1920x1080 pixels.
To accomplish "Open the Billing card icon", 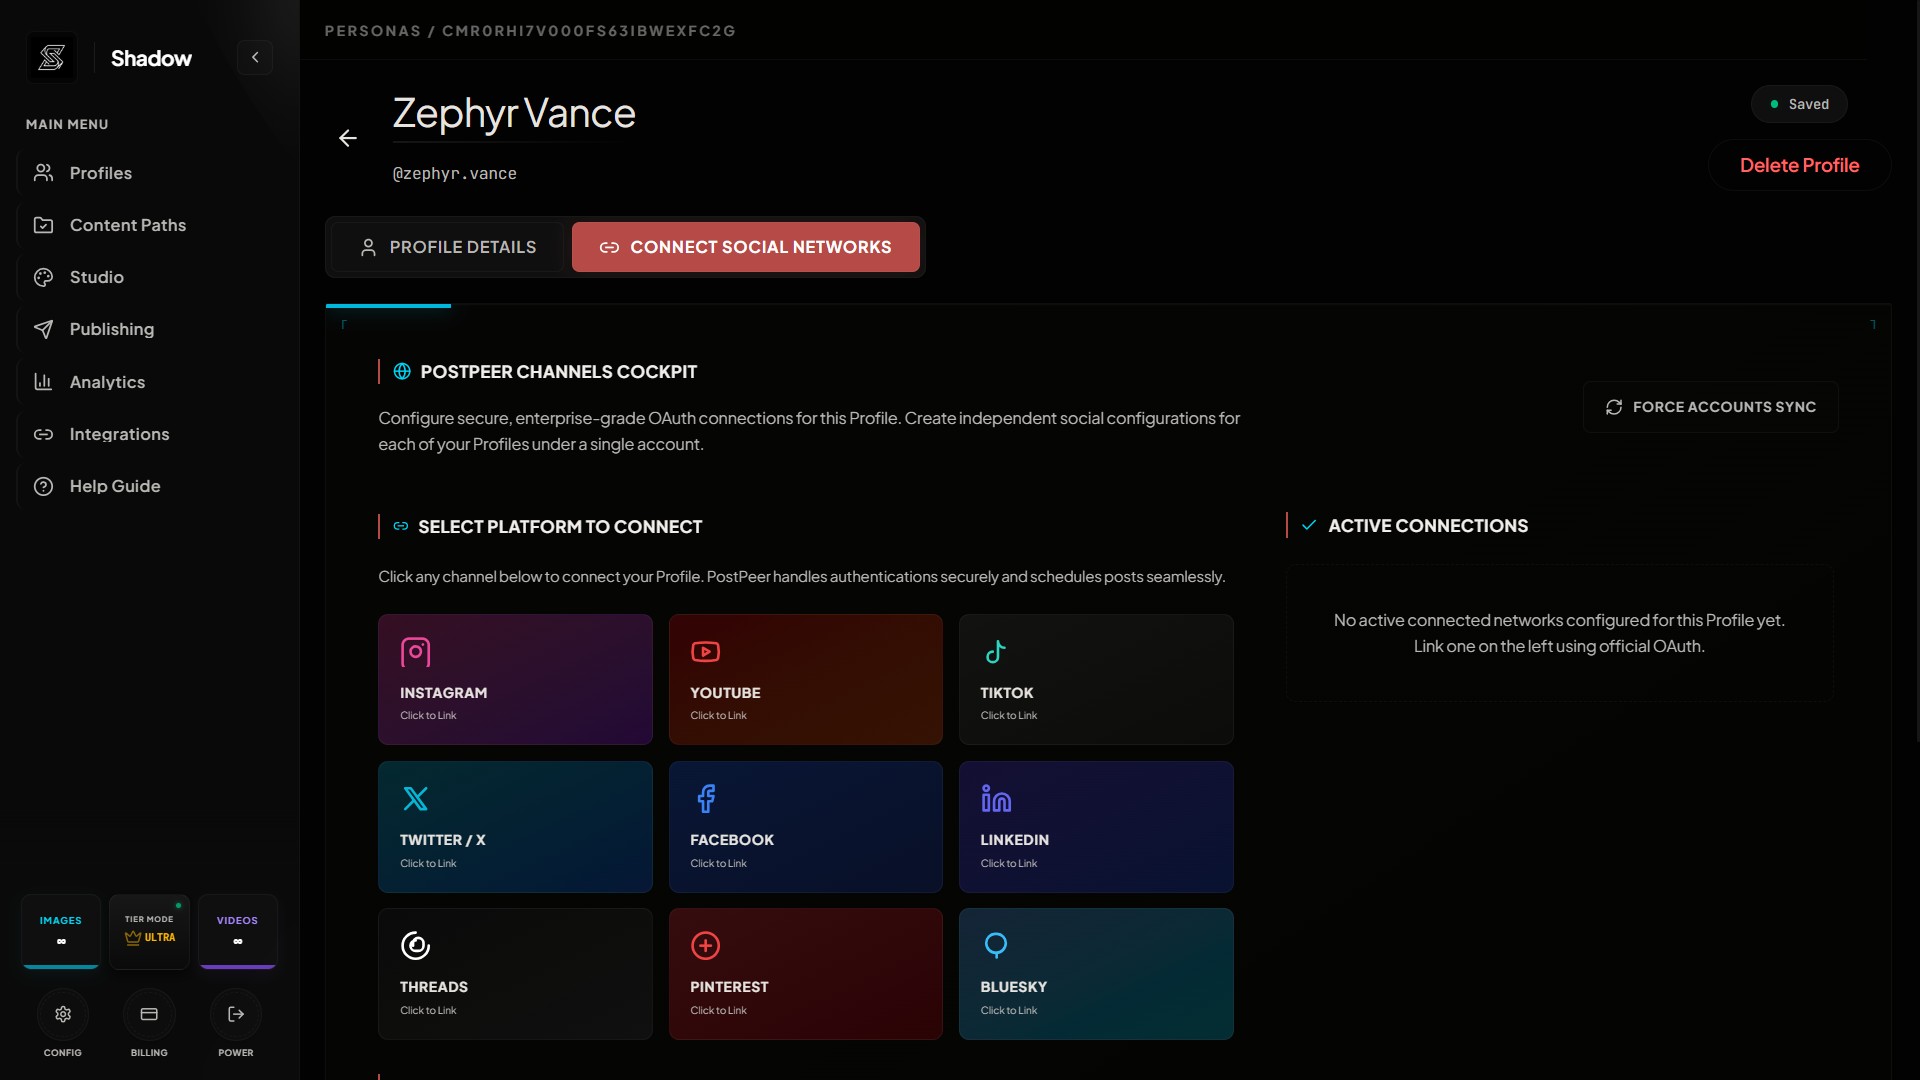I will click(149, 1014).
